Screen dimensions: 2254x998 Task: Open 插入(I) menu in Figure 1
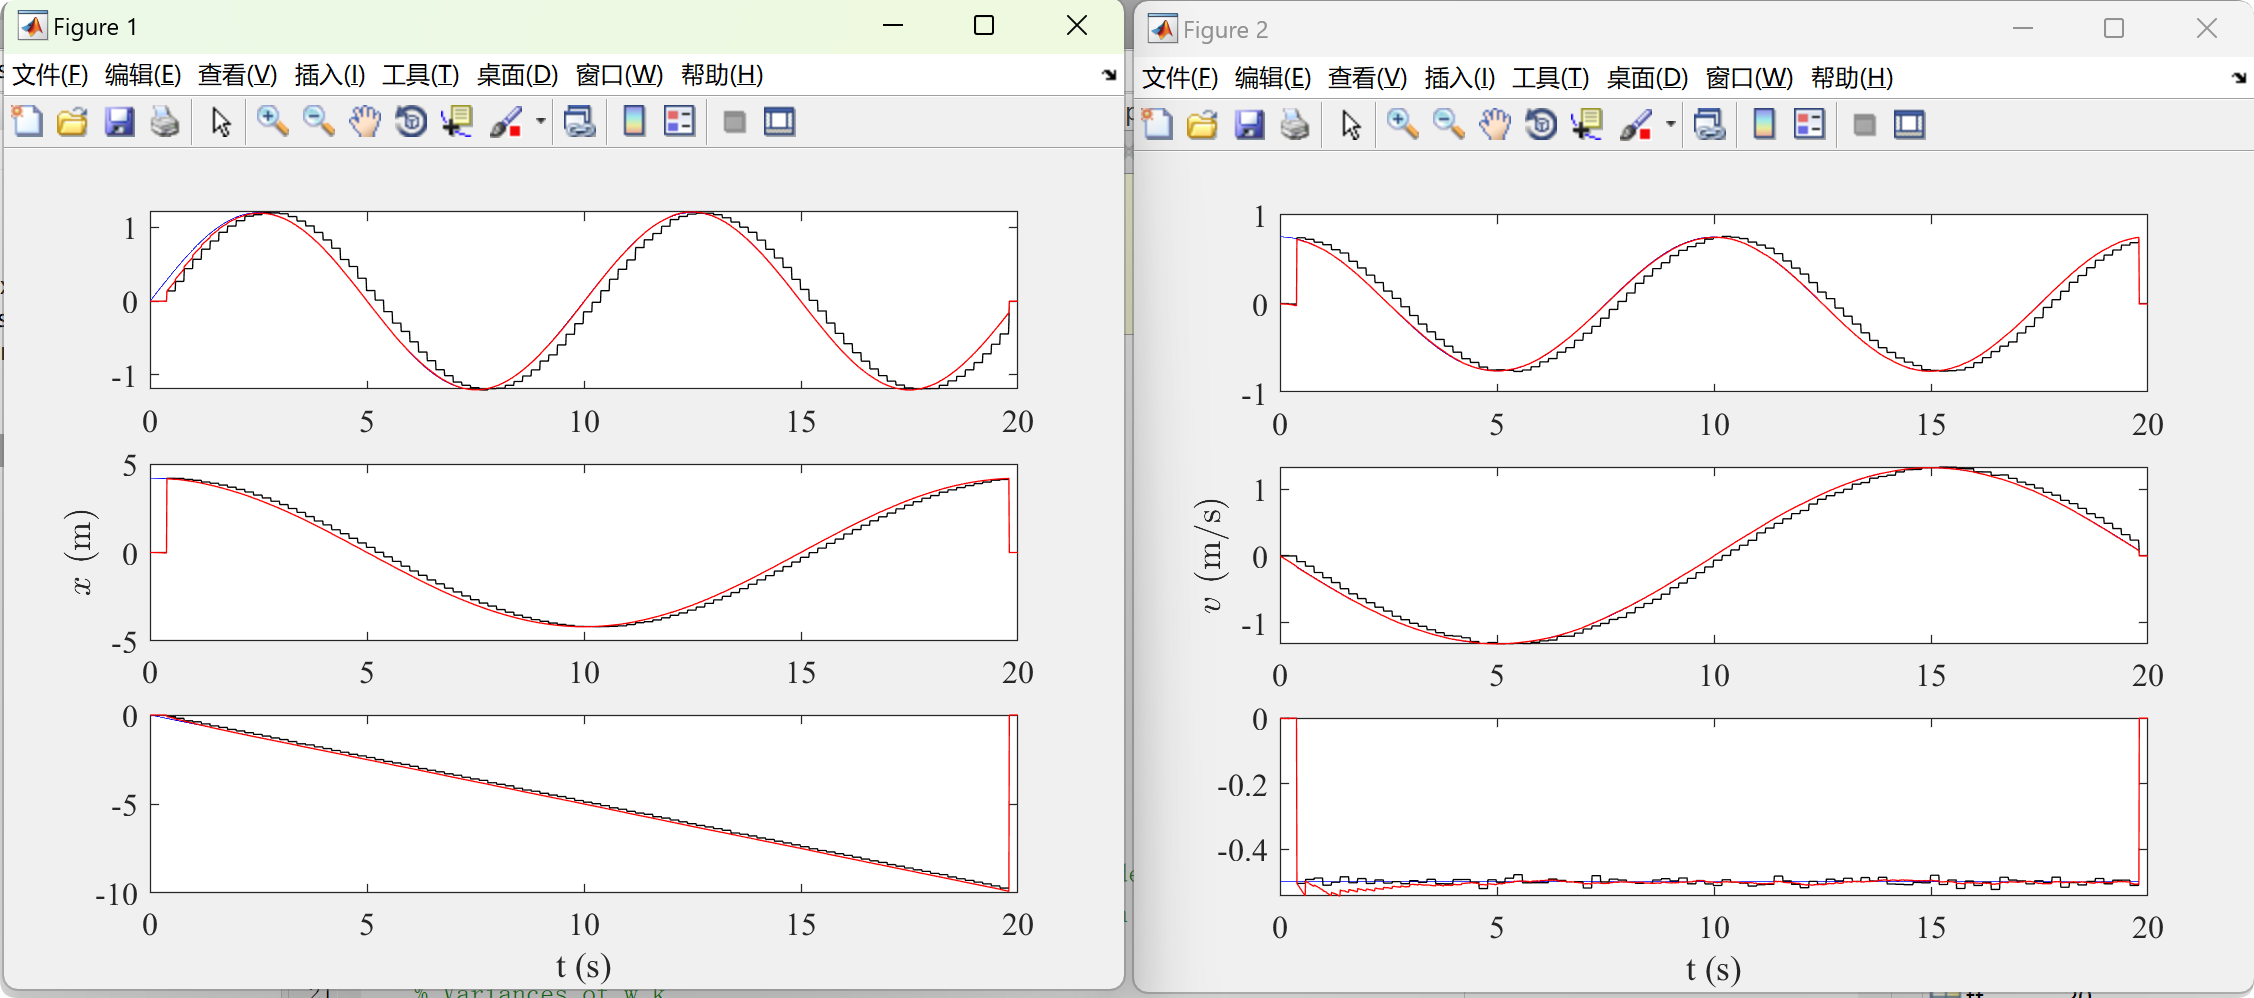click(x=330, y=75)
